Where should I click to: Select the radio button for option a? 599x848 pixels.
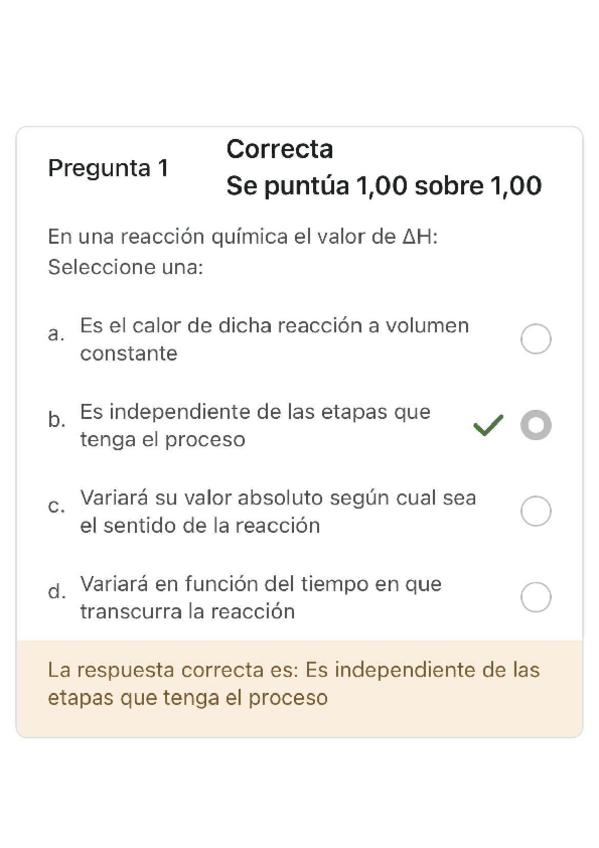tap(536, 339)
